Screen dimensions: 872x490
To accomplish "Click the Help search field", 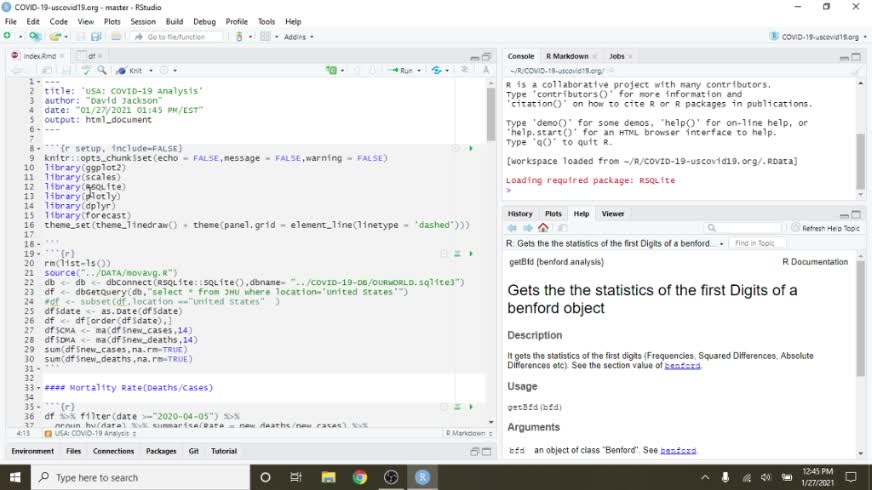I will pos(742,228).
